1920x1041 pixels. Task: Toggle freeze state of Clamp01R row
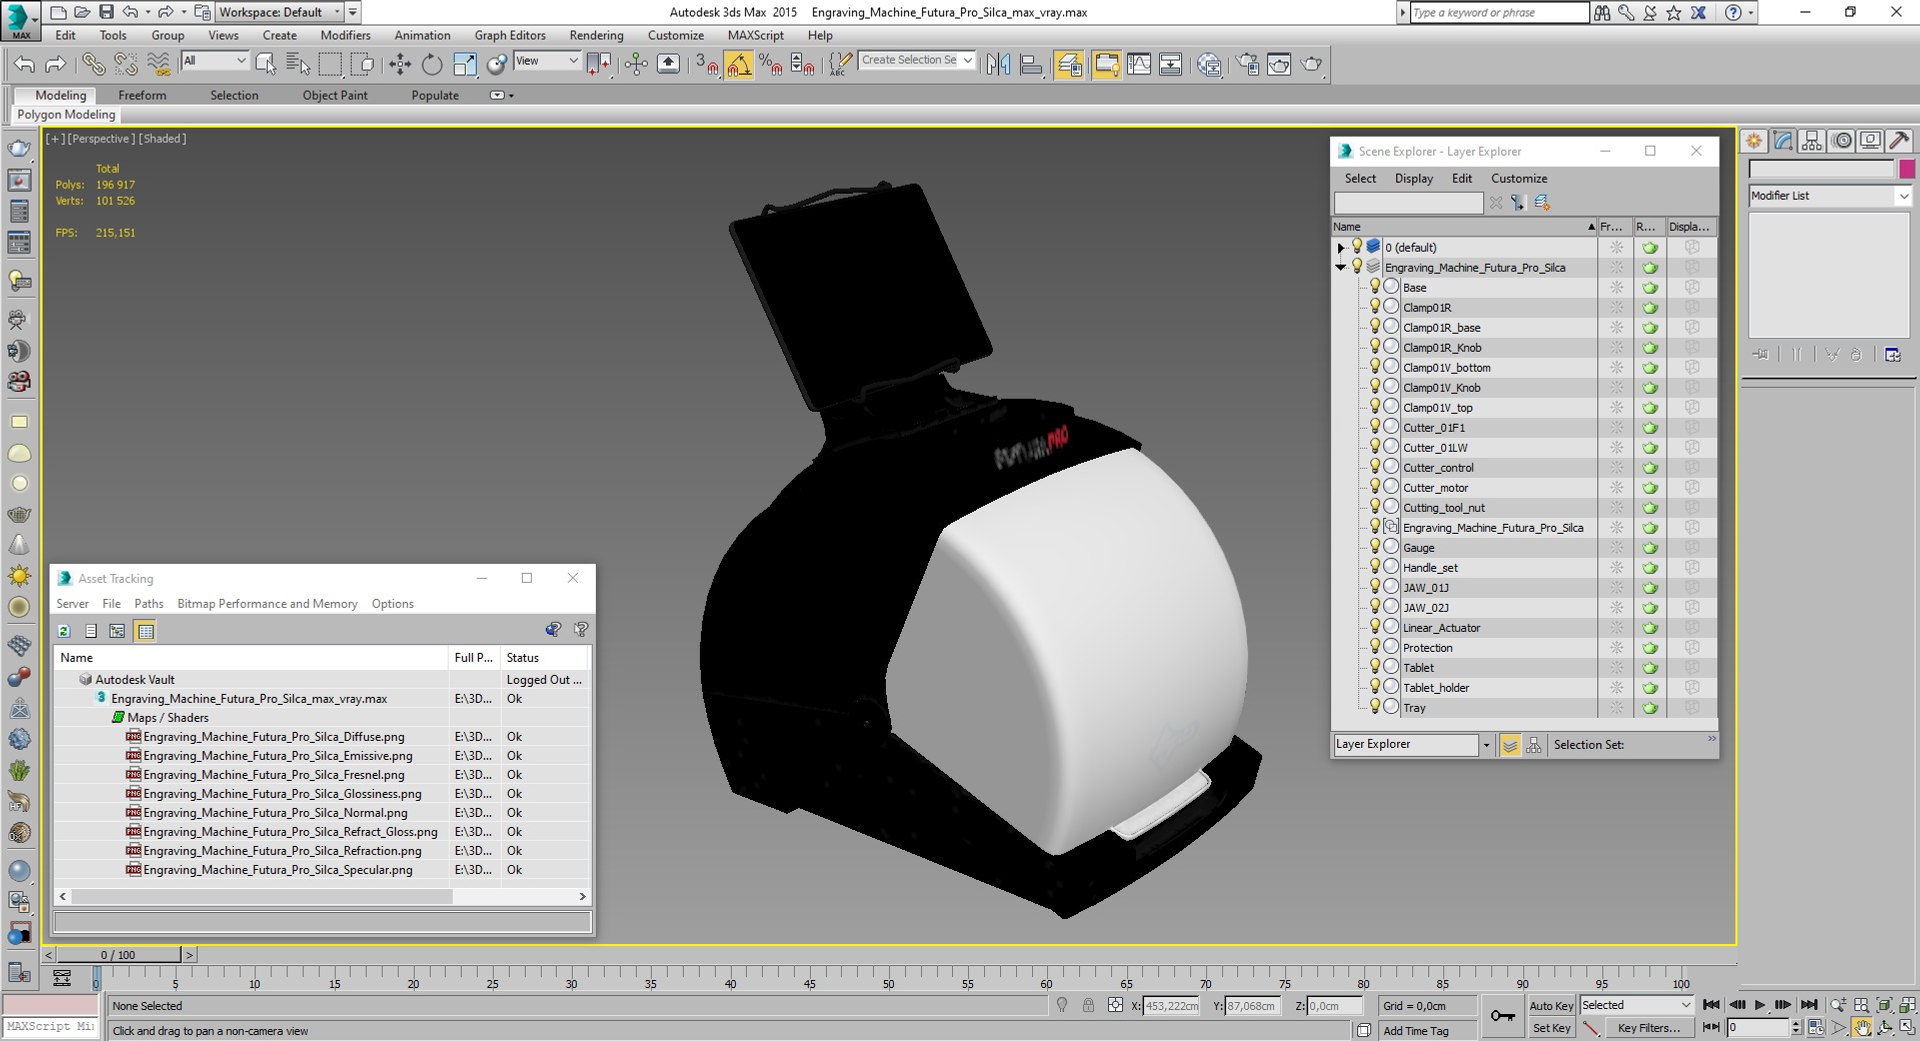point(1616,307)
